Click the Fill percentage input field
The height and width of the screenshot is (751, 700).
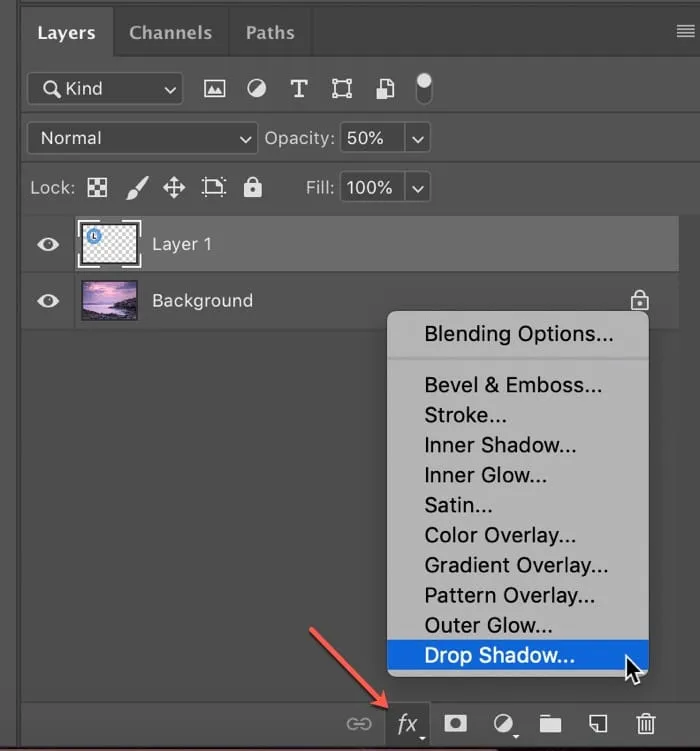371,187
